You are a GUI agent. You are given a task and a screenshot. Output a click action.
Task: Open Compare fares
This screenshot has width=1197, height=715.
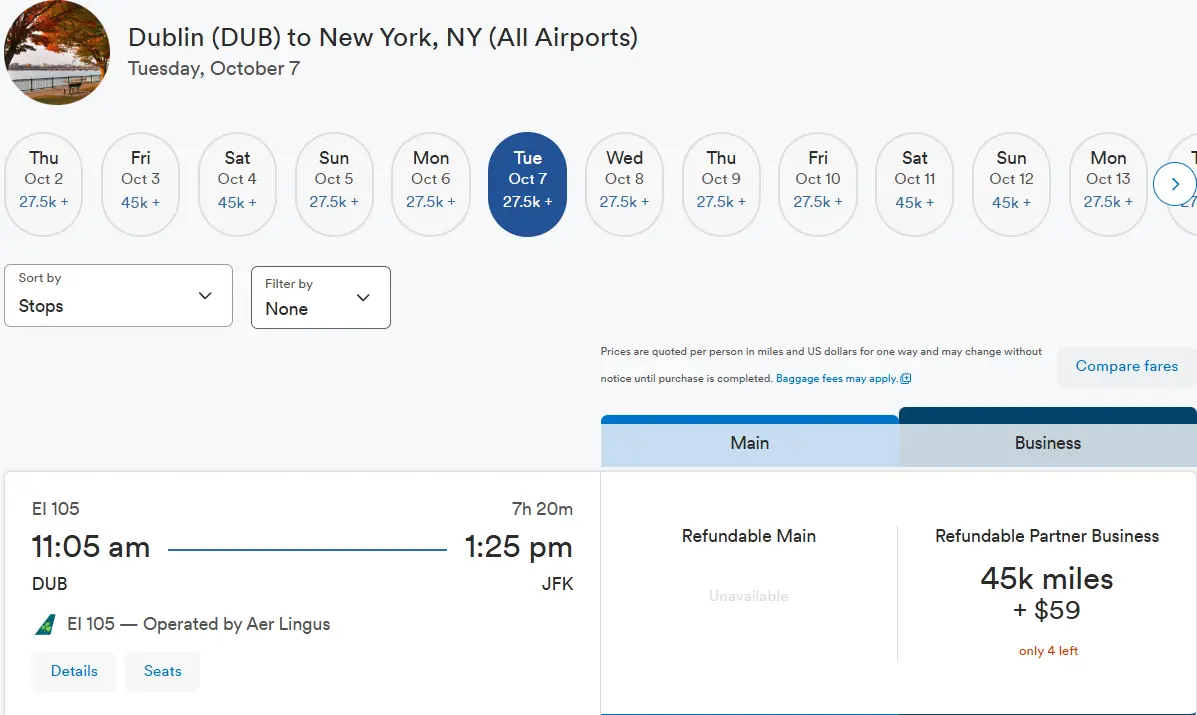[x=1126, y=366]
